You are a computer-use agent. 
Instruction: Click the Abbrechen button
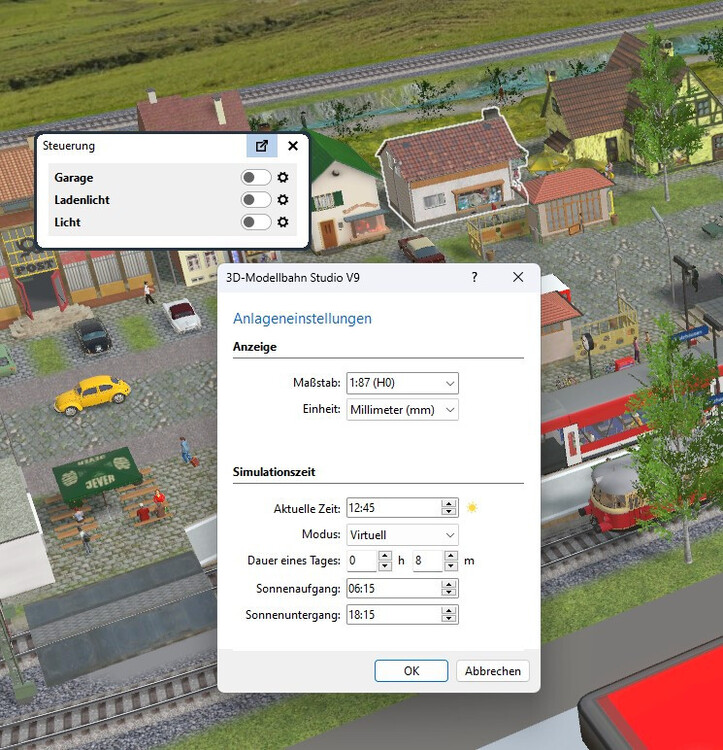pos(493,671)
